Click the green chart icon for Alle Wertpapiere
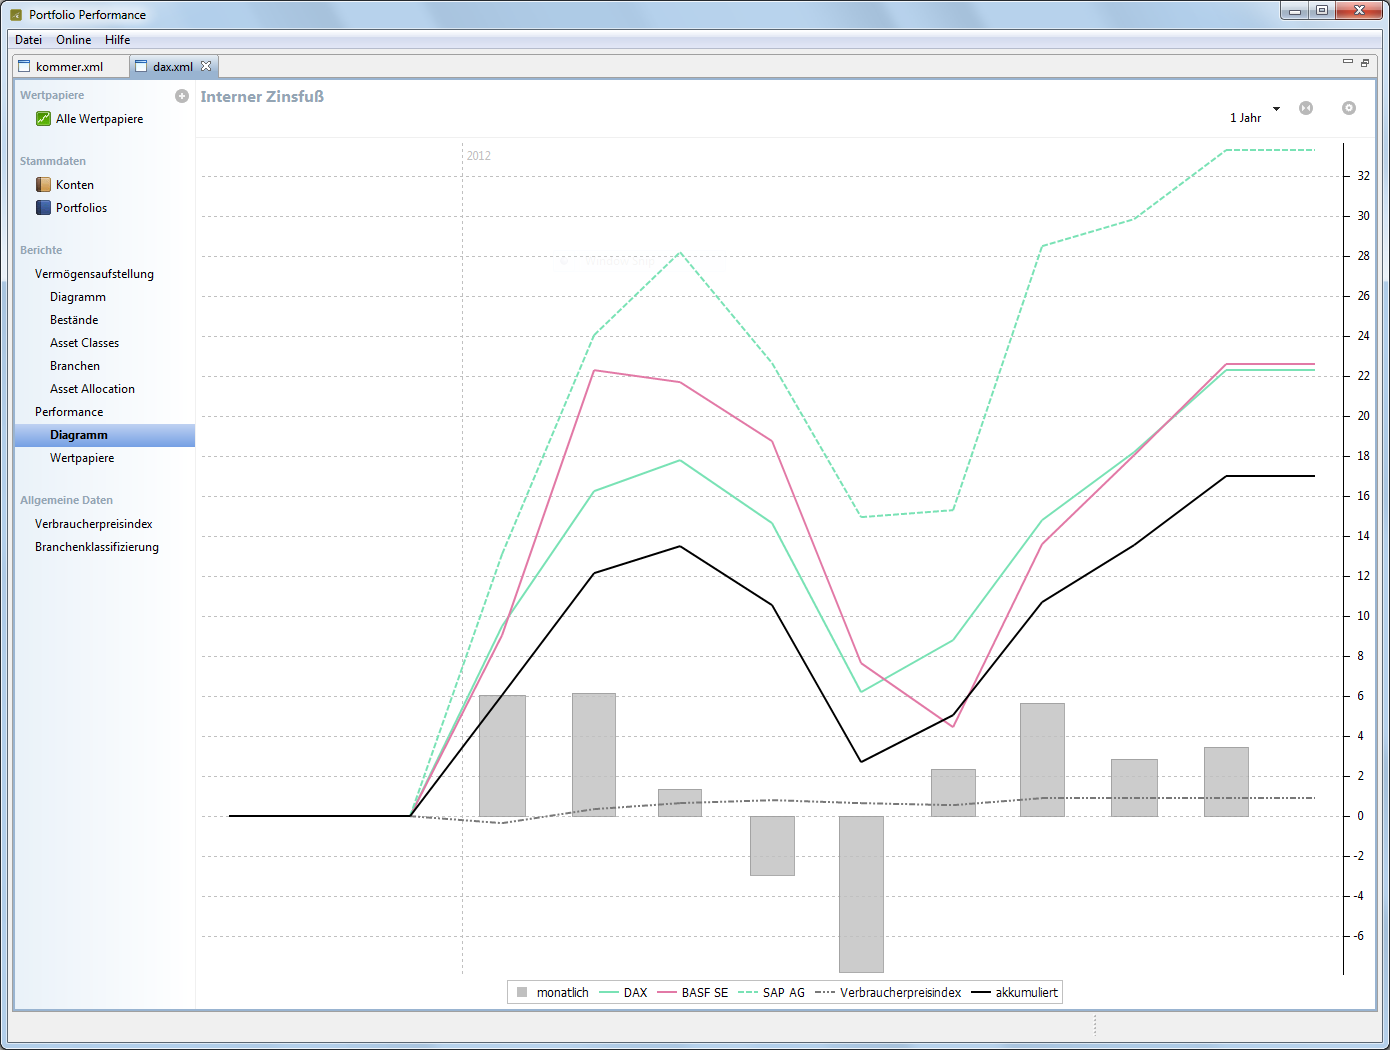This screenshot has width=1390, height=1050. pyautogui.click(x=43, y=119)
